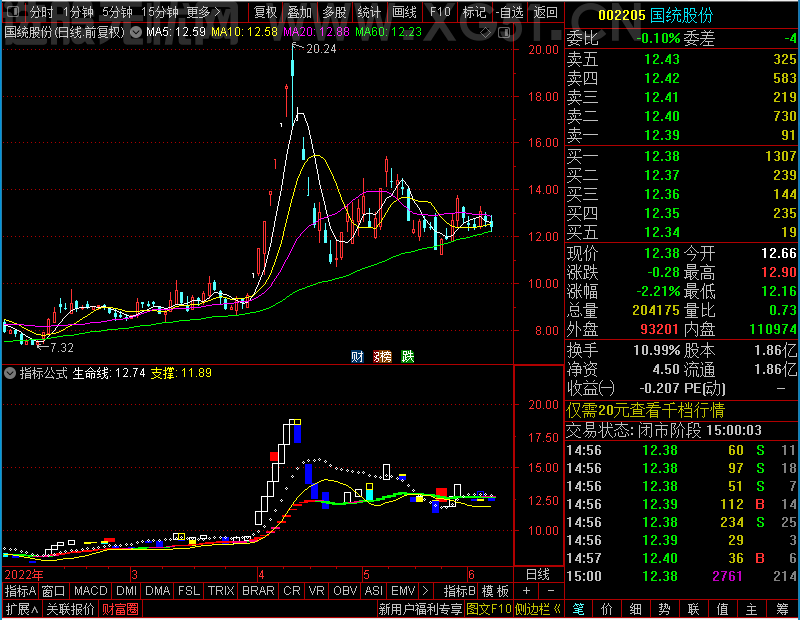Zoom in chart with plus button

(x=527, y=591)
